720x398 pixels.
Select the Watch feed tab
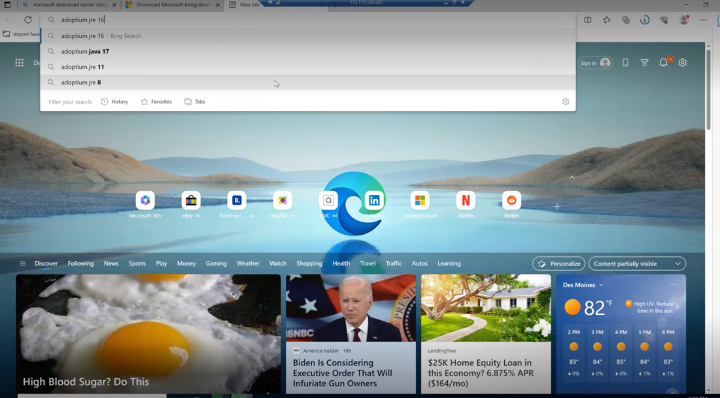tap(277, 263)
